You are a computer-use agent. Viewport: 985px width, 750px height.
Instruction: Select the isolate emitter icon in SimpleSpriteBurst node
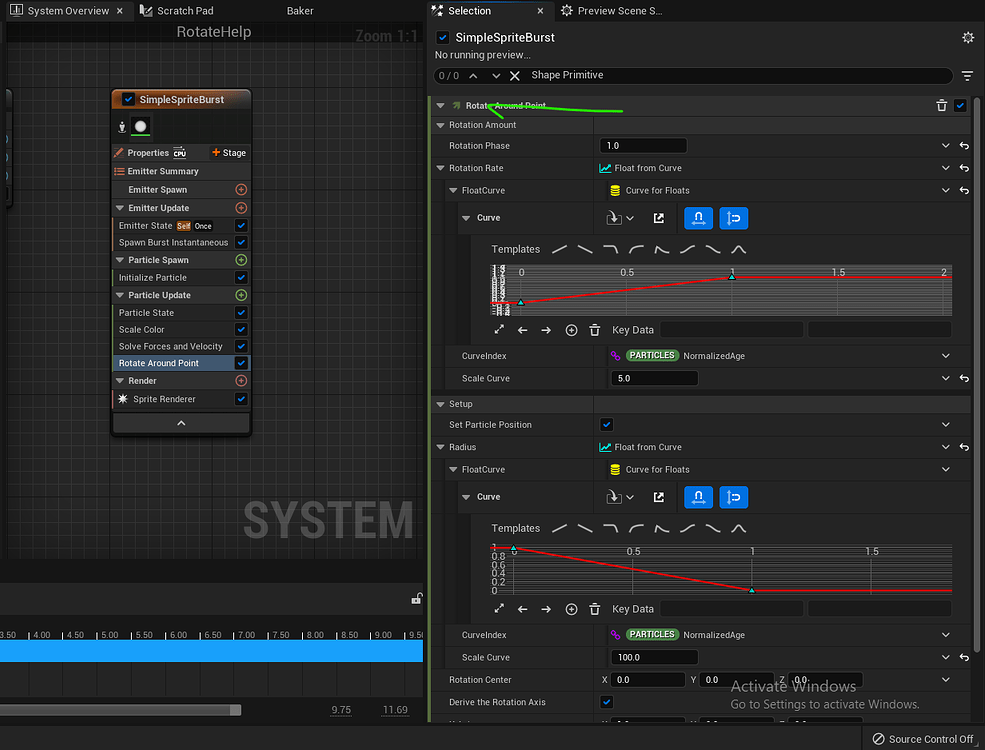[122, 127]
